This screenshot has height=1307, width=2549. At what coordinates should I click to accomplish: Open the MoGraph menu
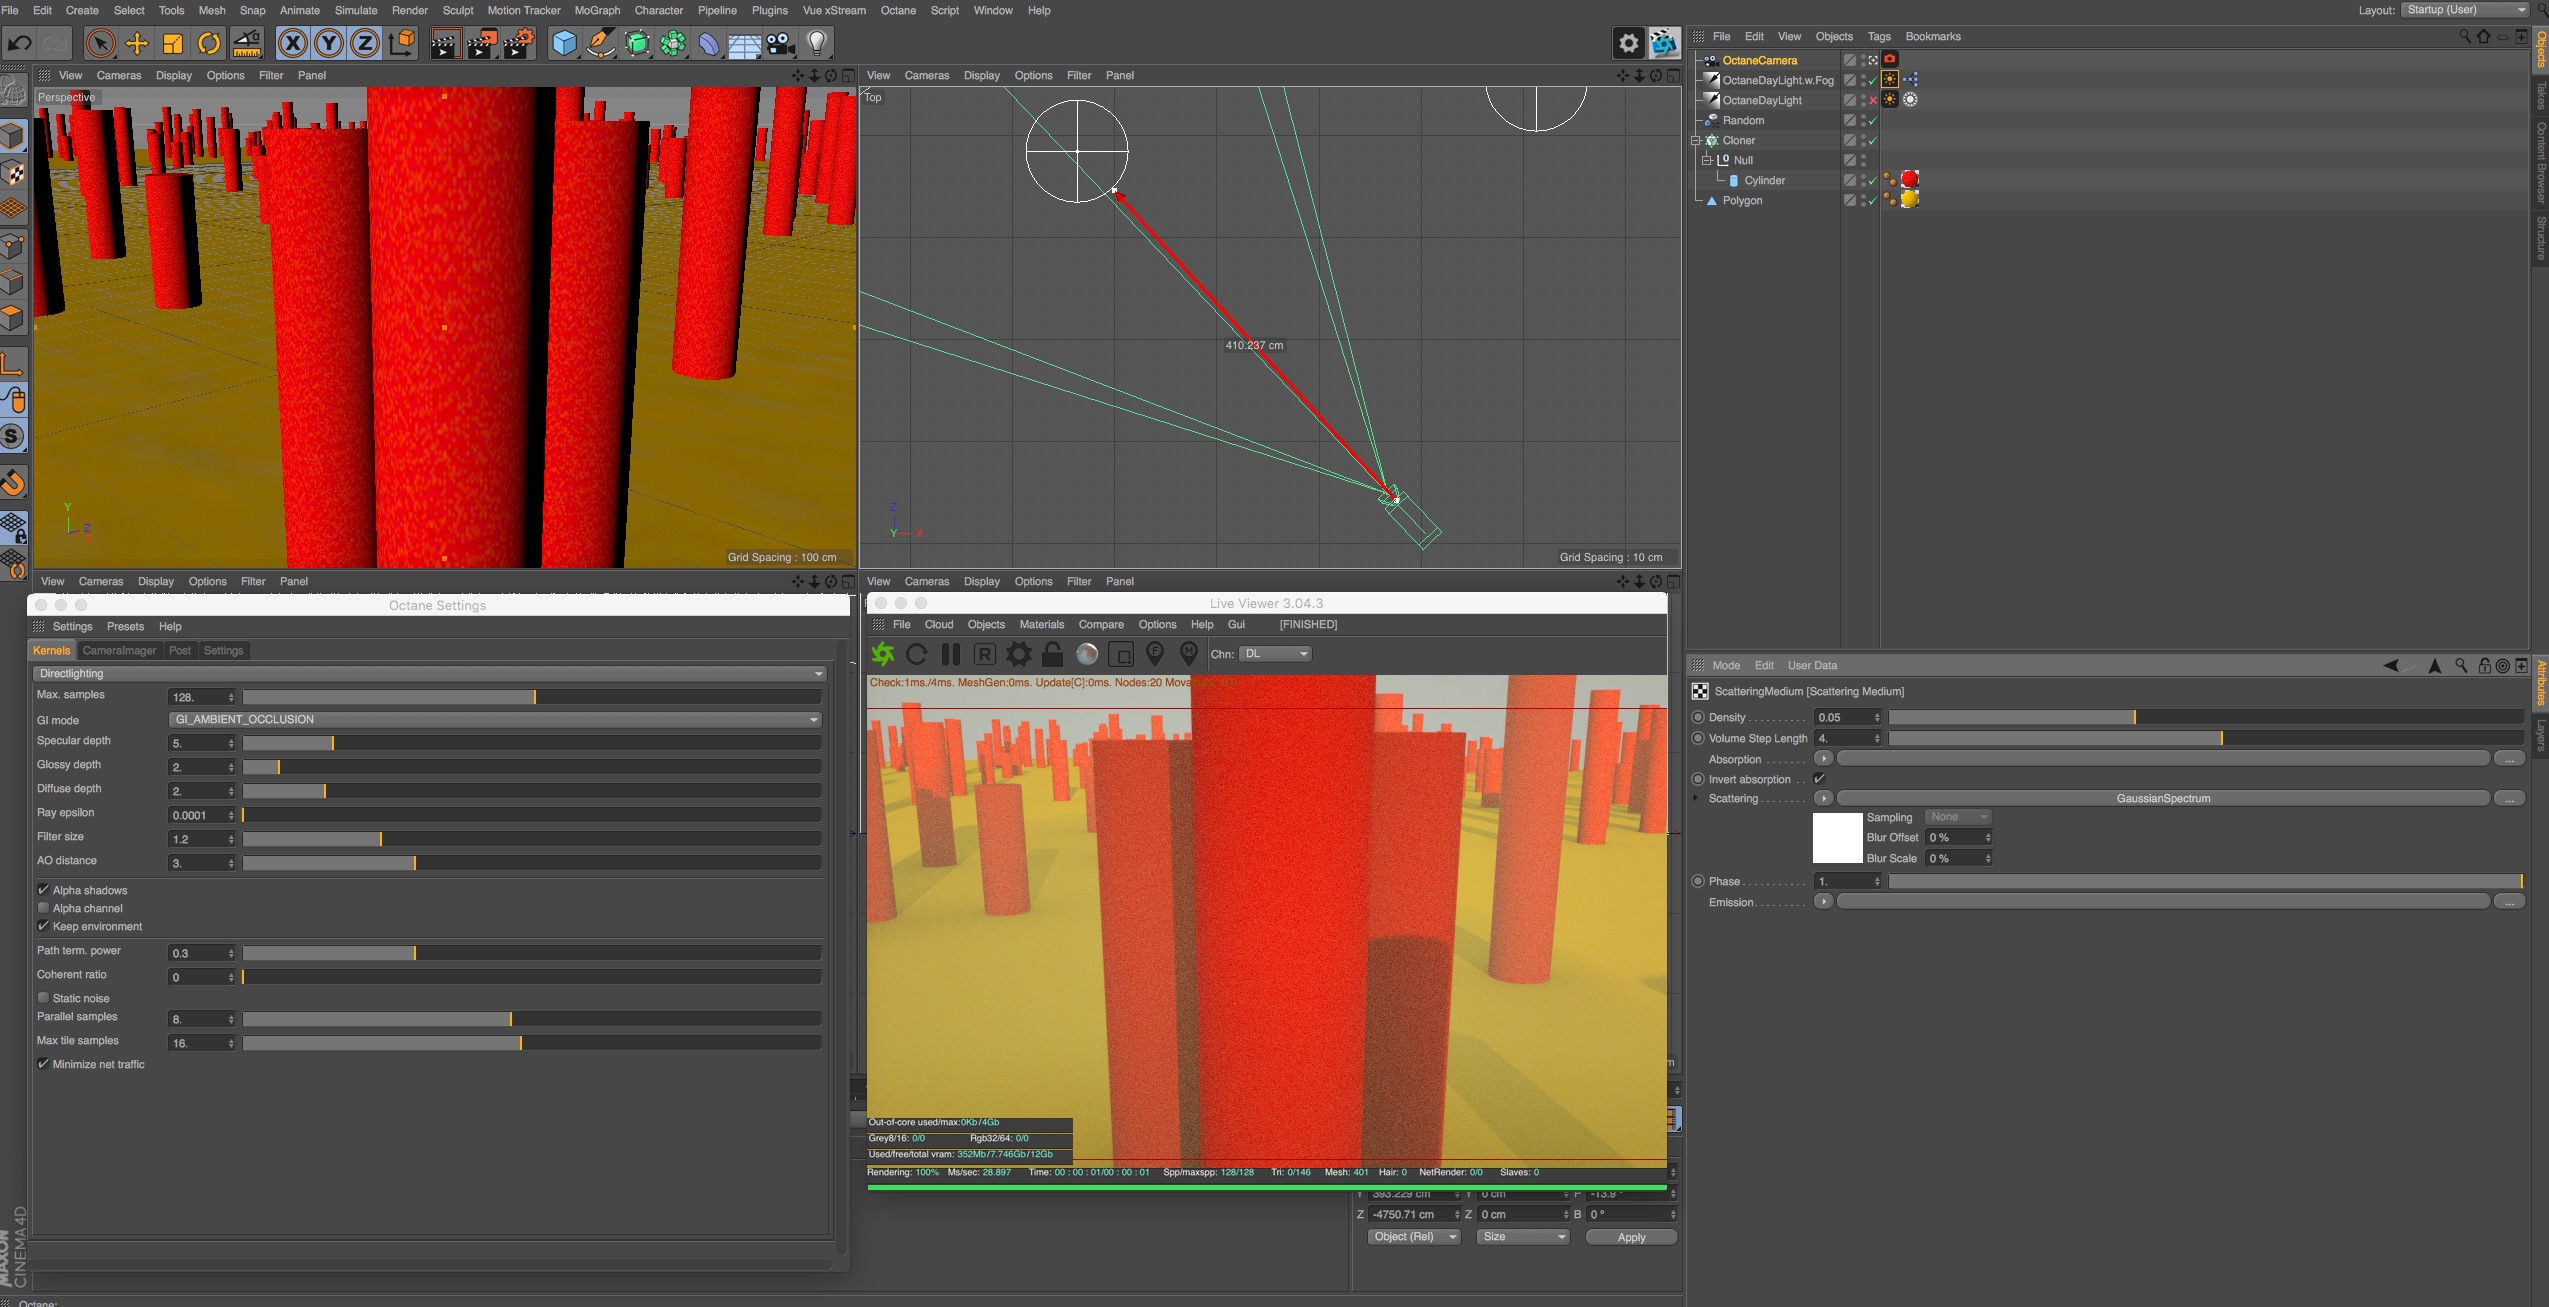(x=597, y=10)
